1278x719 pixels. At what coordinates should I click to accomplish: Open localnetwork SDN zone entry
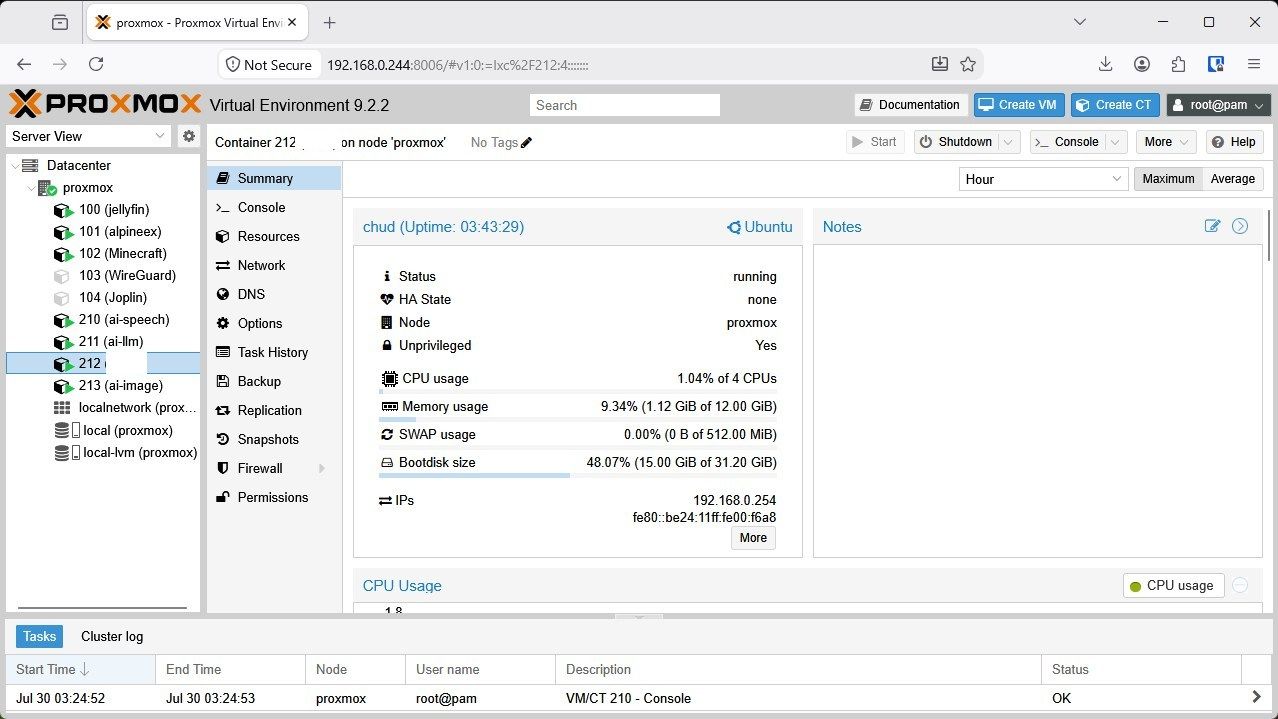coord(137,407)
